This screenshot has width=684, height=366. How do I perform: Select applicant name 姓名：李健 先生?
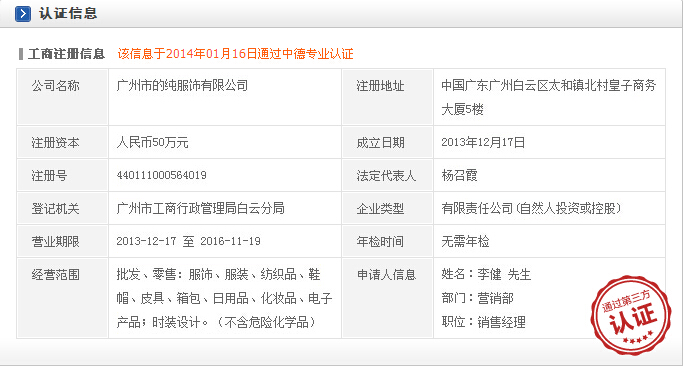(x=486, y=274)
